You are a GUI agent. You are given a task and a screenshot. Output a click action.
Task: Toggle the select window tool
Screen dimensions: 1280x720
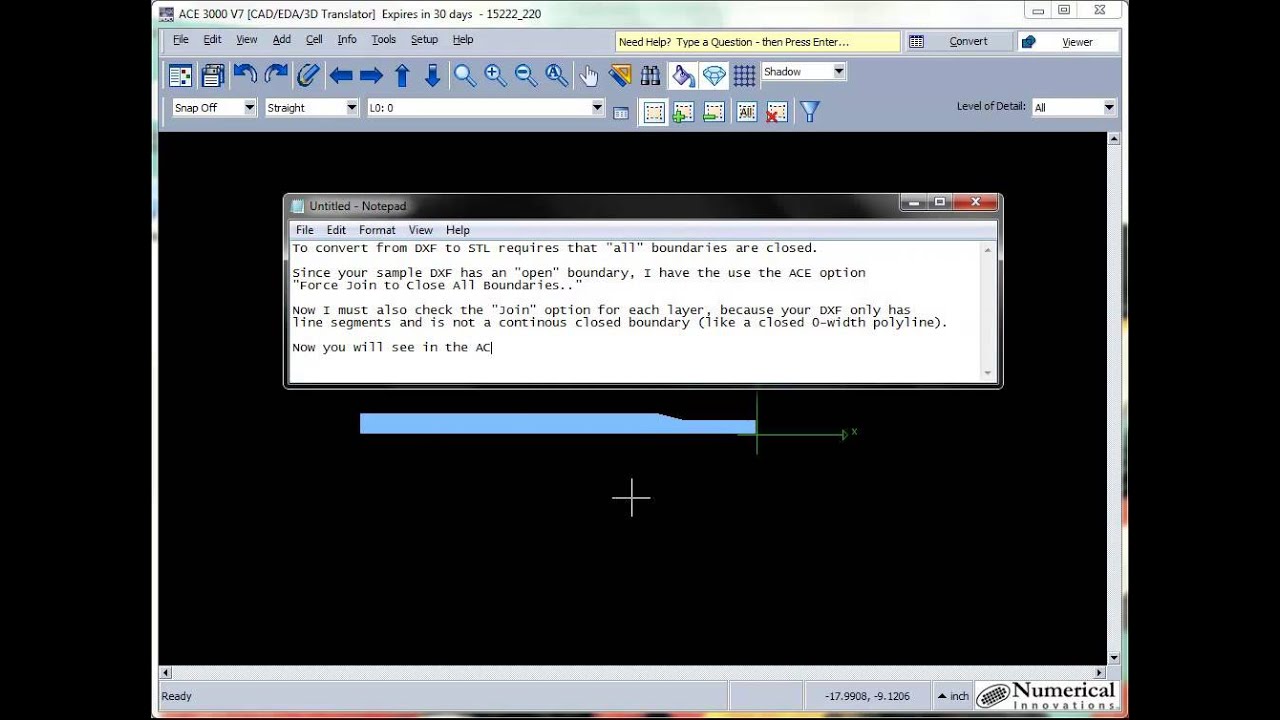click(653, 112)
